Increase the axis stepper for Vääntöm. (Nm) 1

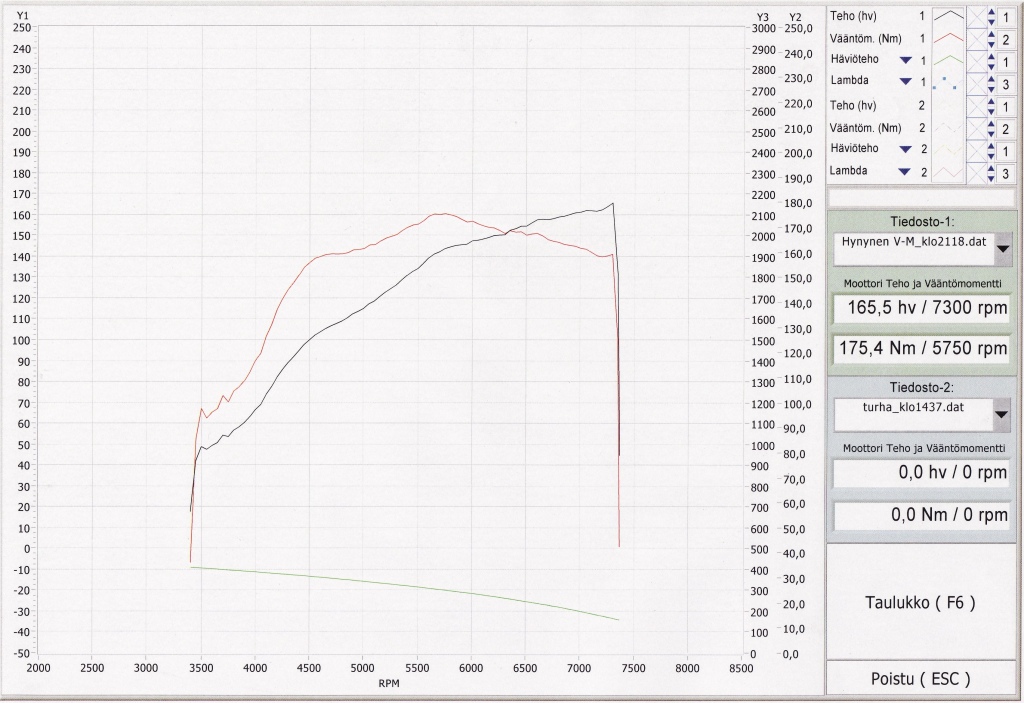(x=991, y=33)
